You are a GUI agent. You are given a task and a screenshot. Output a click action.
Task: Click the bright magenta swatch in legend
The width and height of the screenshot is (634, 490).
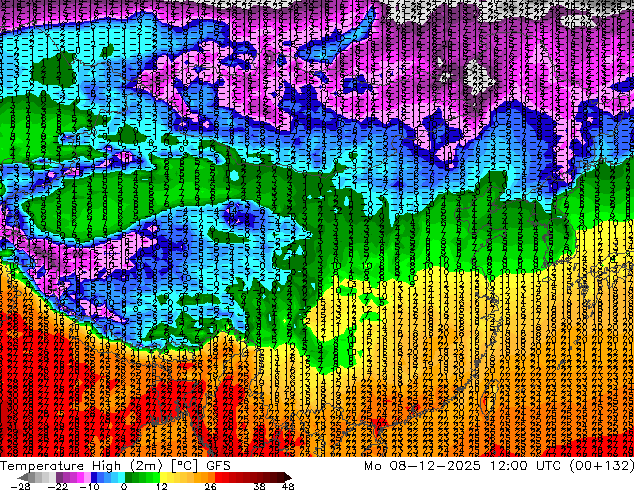tap(80, 477)
